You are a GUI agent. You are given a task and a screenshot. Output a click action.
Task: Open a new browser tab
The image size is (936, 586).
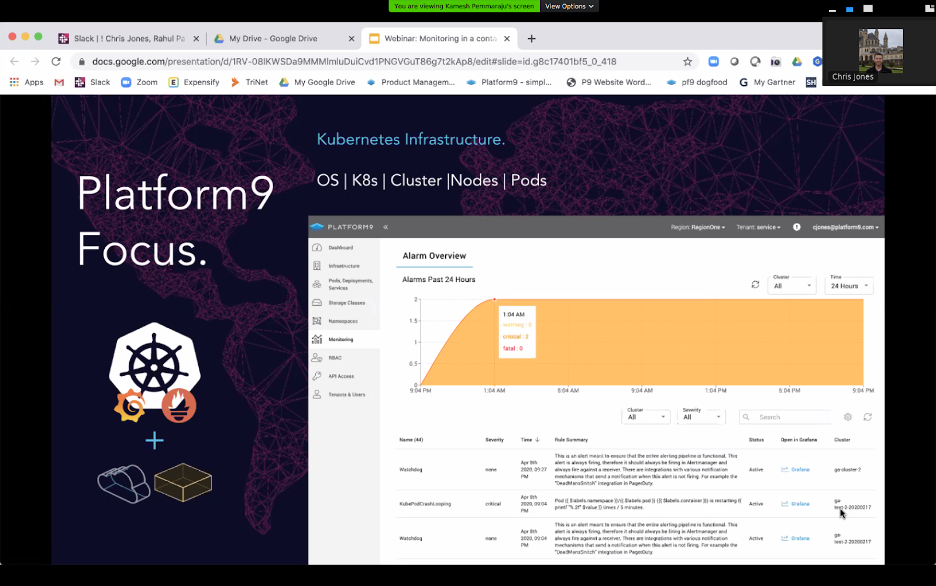point(531,38)
